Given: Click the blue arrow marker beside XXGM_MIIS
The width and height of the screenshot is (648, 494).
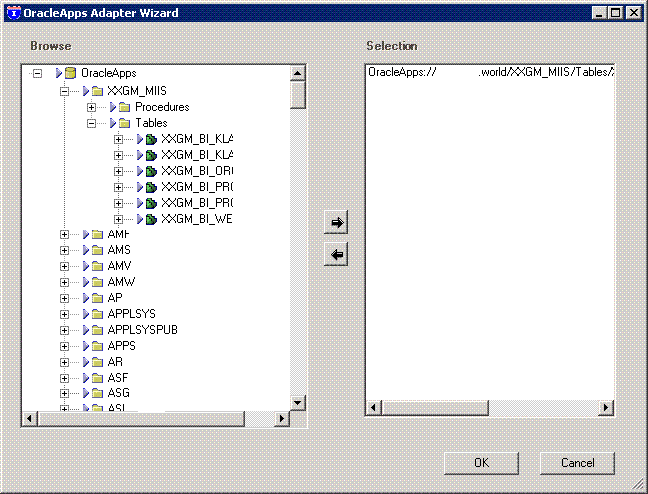Looking at the screenshot, I should tap(86, 91).
